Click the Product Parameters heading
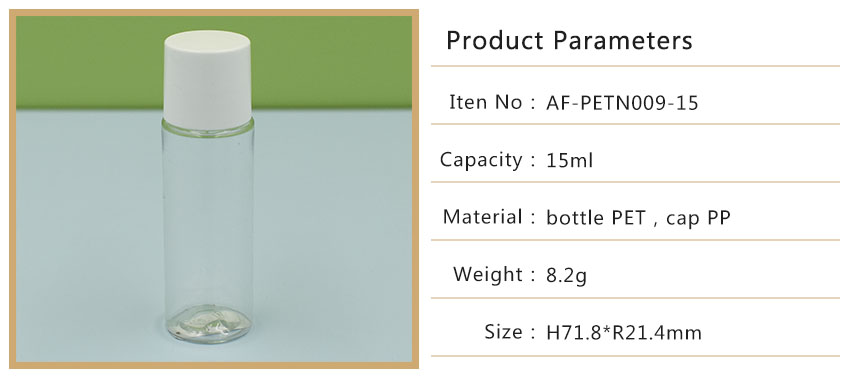Screen dimensions: 850x379 click(x=569, y=41)
